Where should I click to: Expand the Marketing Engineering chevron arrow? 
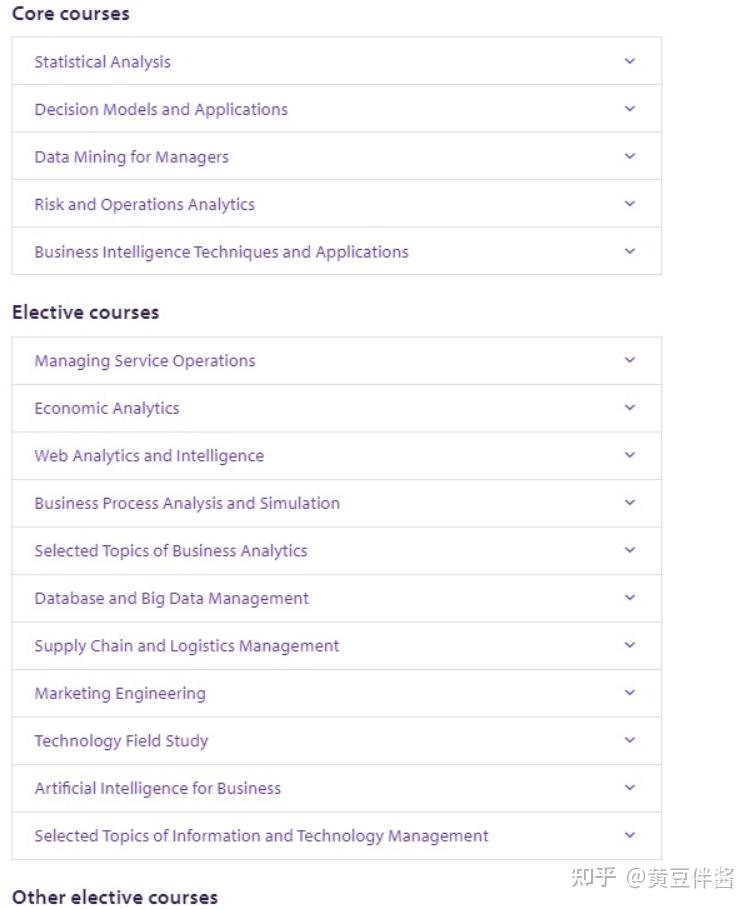coord(629,693)
